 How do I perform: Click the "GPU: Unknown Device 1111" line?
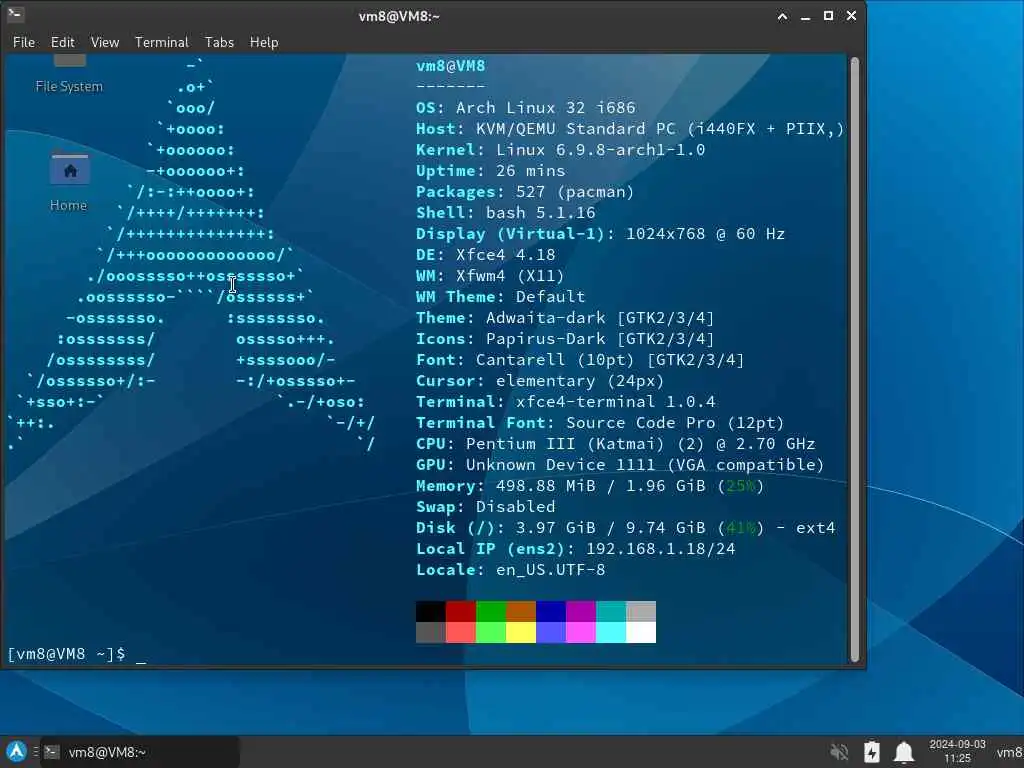[x=620, y=464]
